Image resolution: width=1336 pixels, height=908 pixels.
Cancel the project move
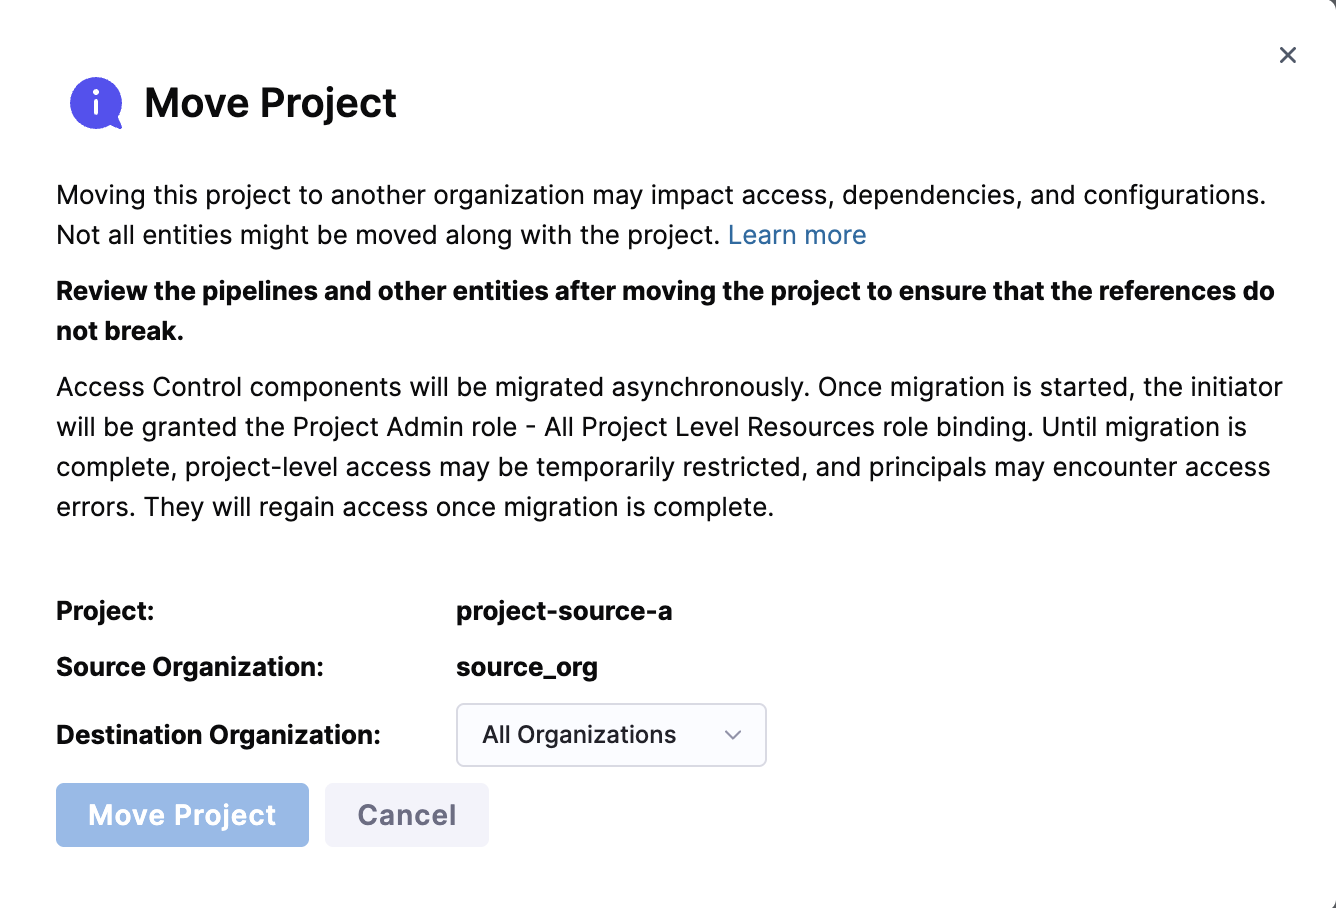pyautogui.click(x=406, y=815)
